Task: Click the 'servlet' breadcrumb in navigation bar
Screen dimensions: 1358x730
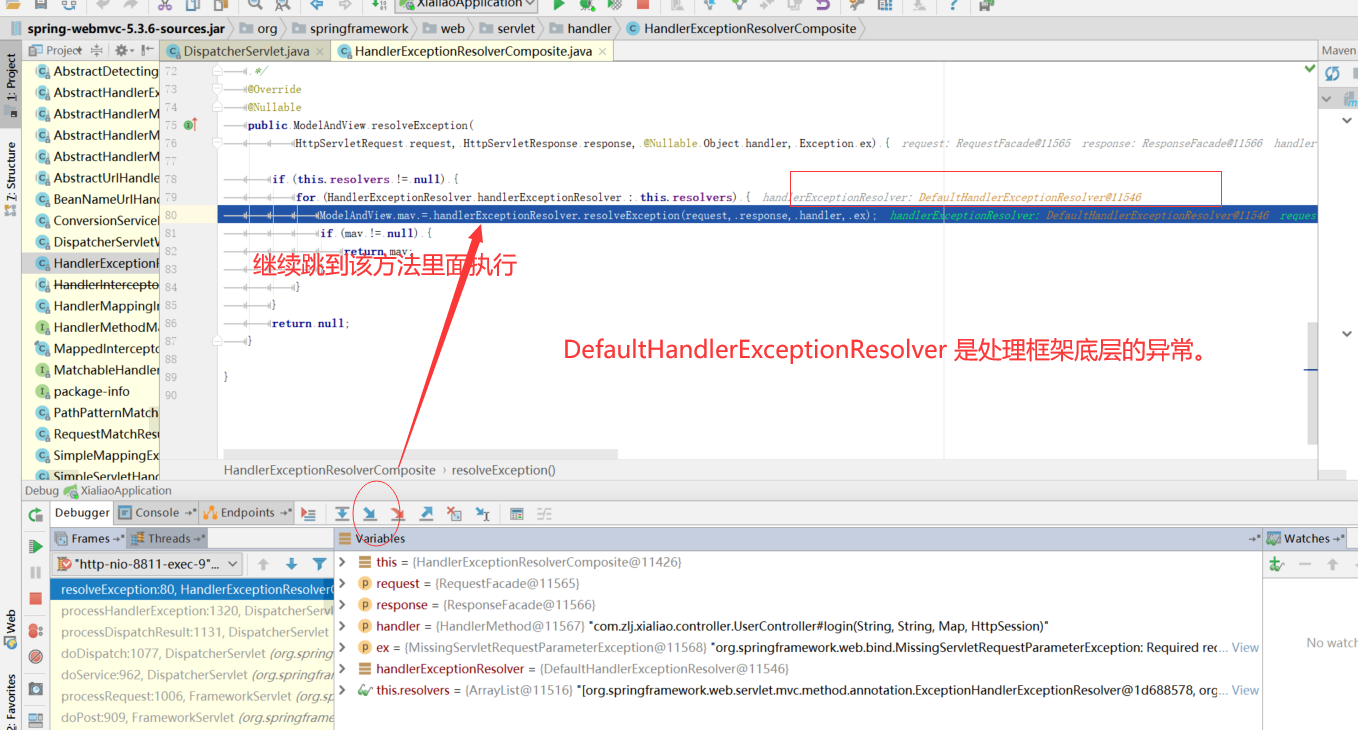Action: click(508, 28)
